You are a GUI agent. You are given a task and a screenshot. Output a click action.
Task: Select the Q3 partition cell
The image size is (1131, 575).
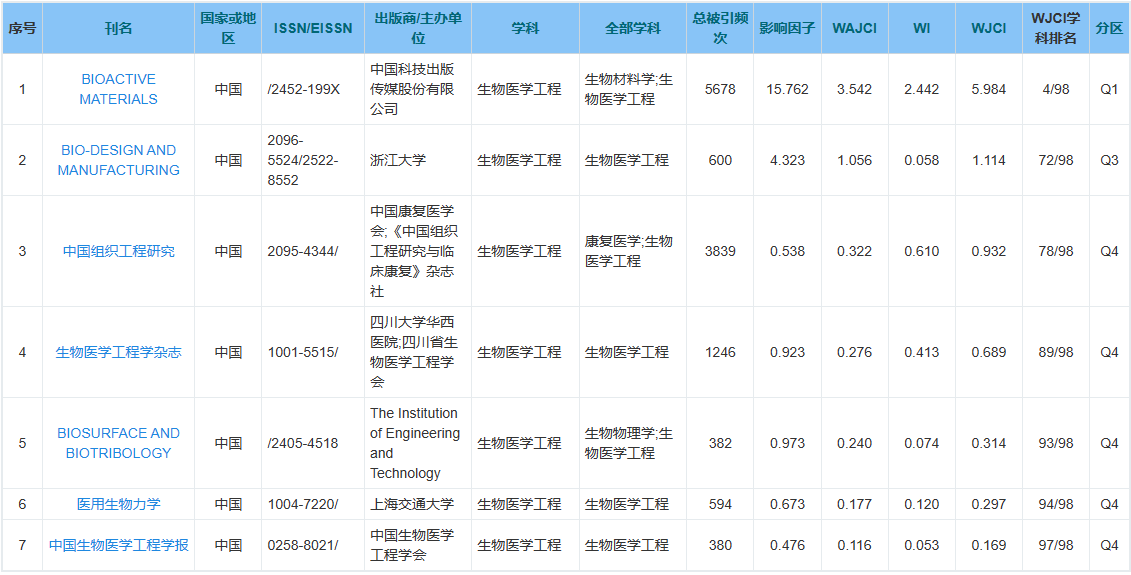click(x=1109, y=160)
